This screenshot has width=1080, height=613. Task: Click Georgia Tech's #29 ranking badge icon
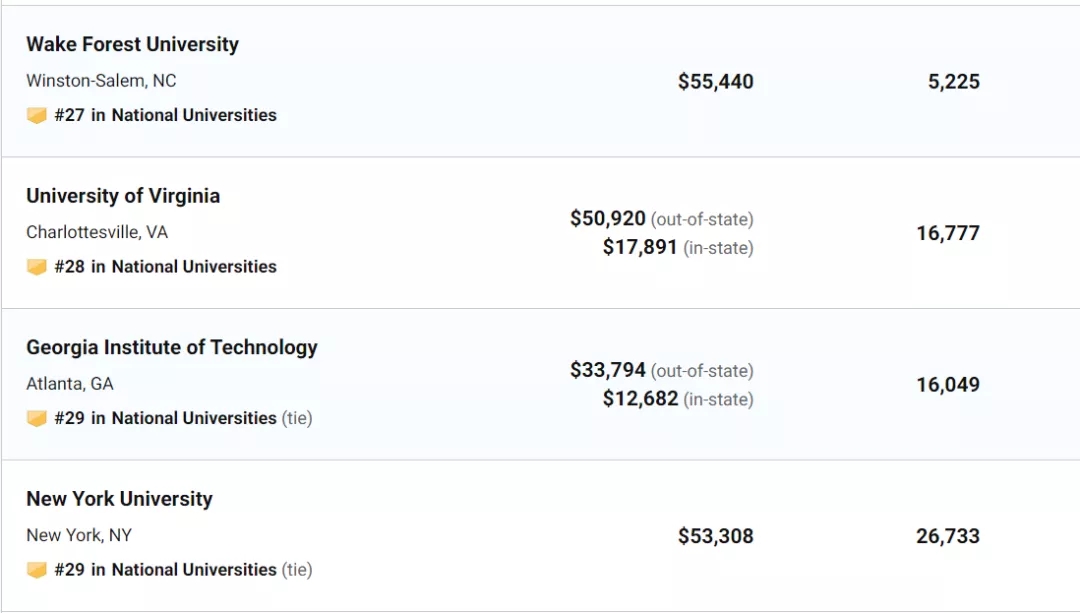pos(37,418)
